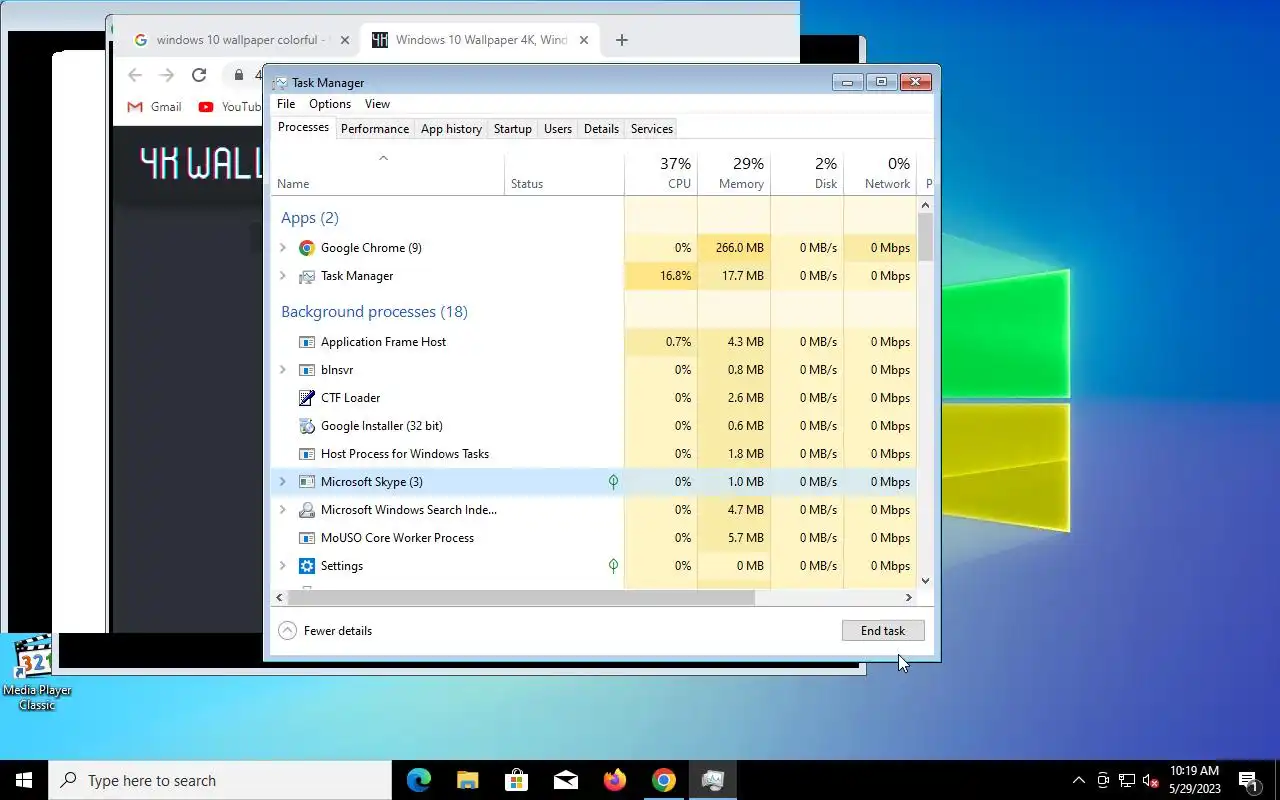Screen dimensions: 1280x800
Task: Expand the Microsoft Windows Search Indexer entry
Action: click(283, 510)
